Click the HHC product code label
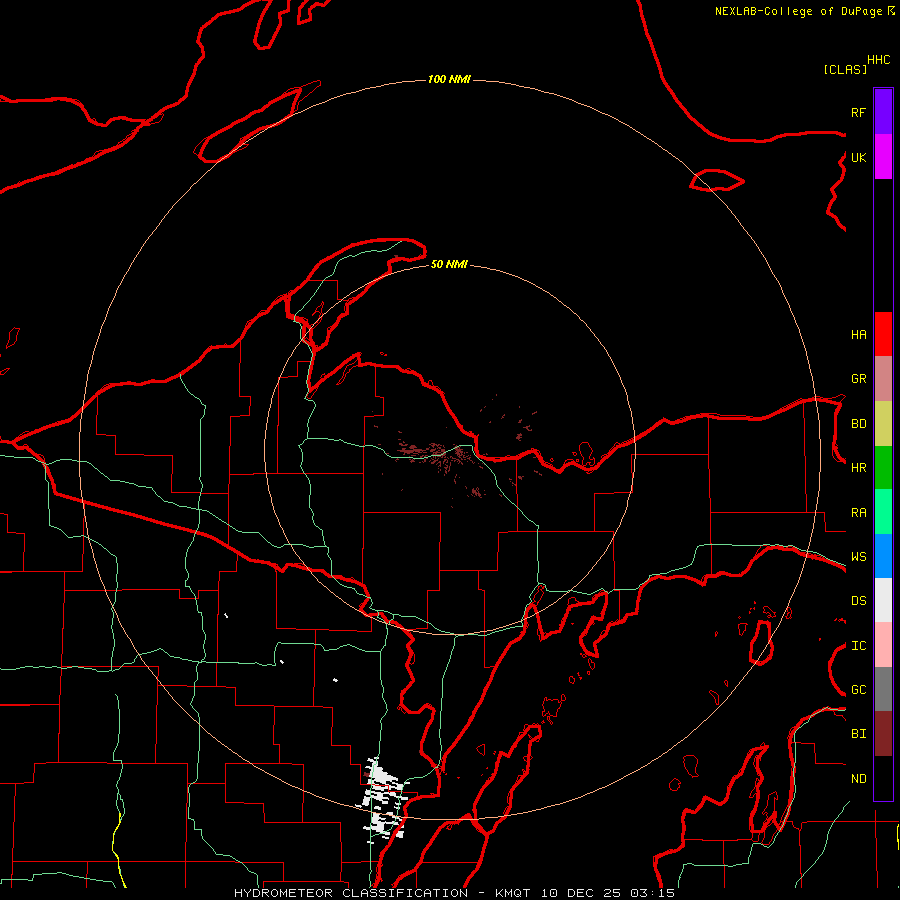 click(x=878, y=60)
